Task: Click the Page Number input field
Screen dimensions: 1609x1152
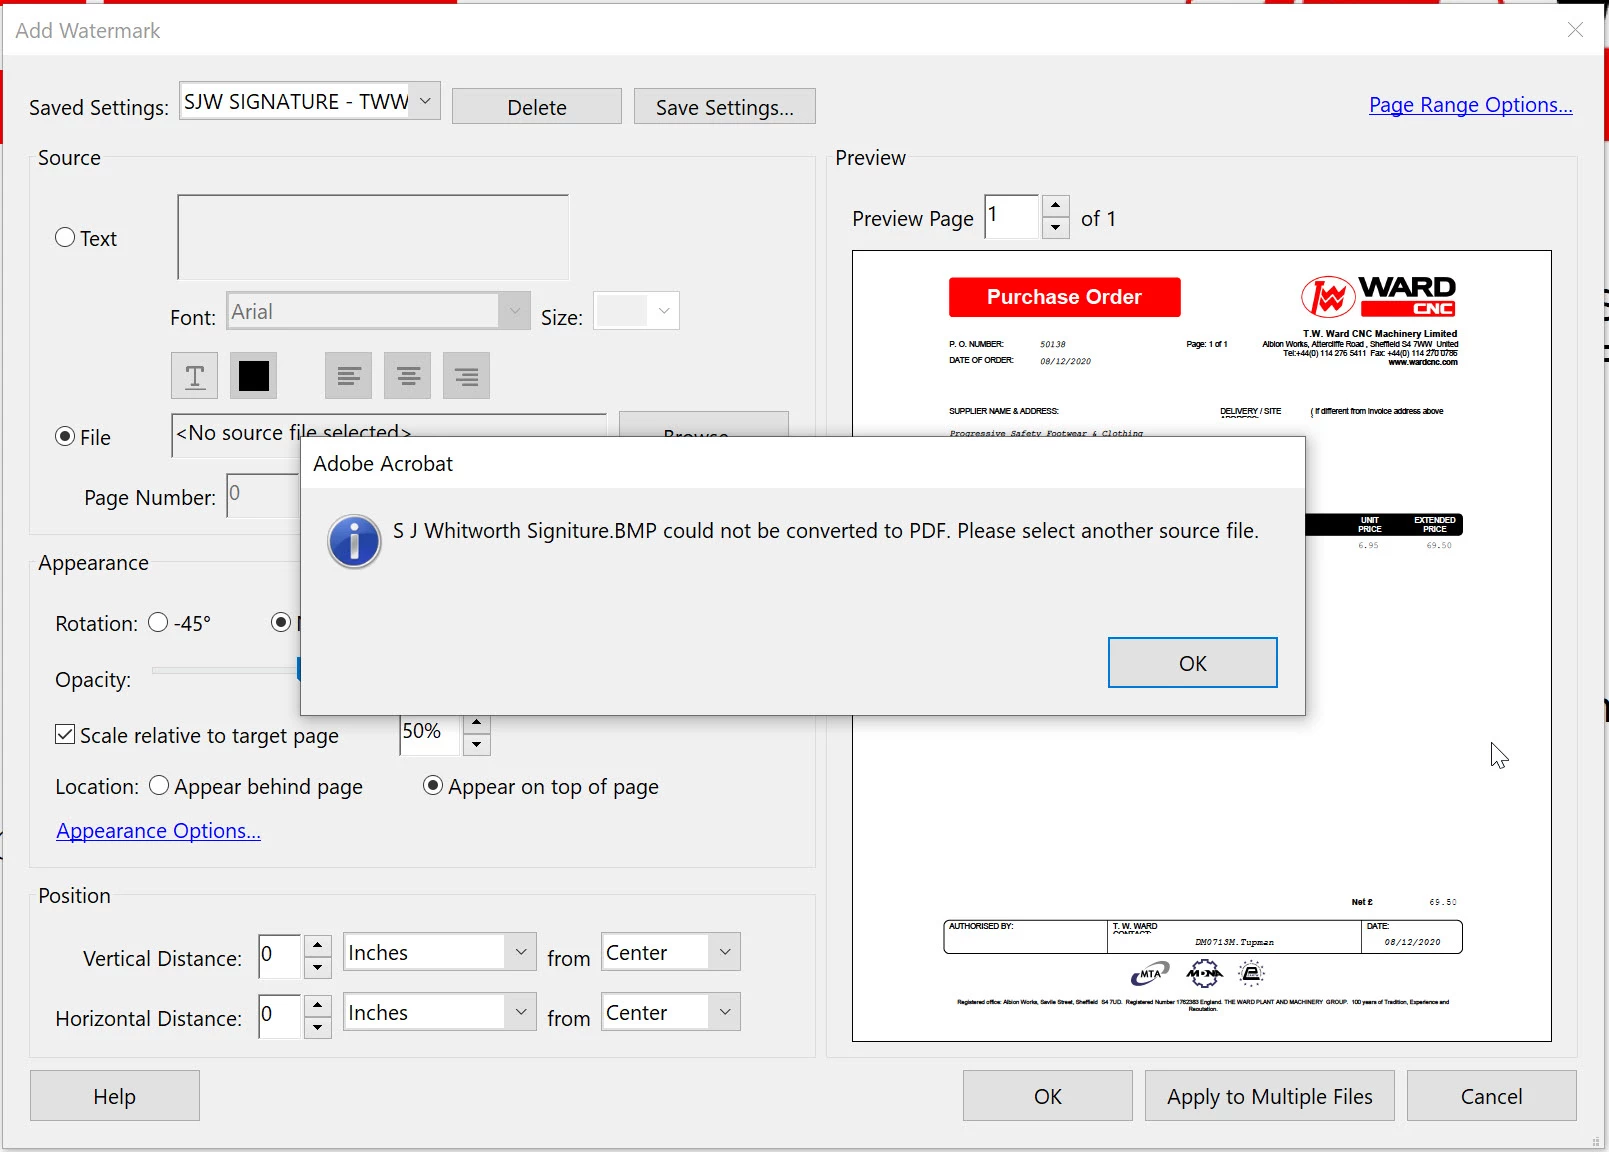Action: [x=263, y=496]
